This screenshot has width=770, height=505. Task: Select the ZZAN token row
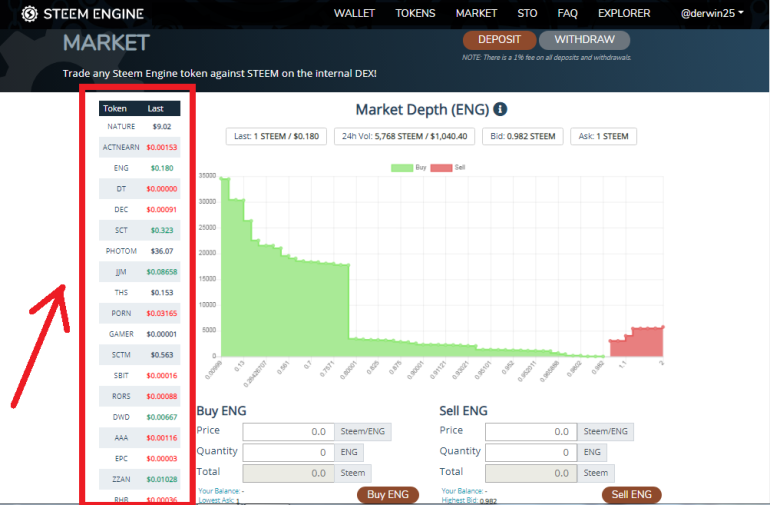click(x=139, y=479)
